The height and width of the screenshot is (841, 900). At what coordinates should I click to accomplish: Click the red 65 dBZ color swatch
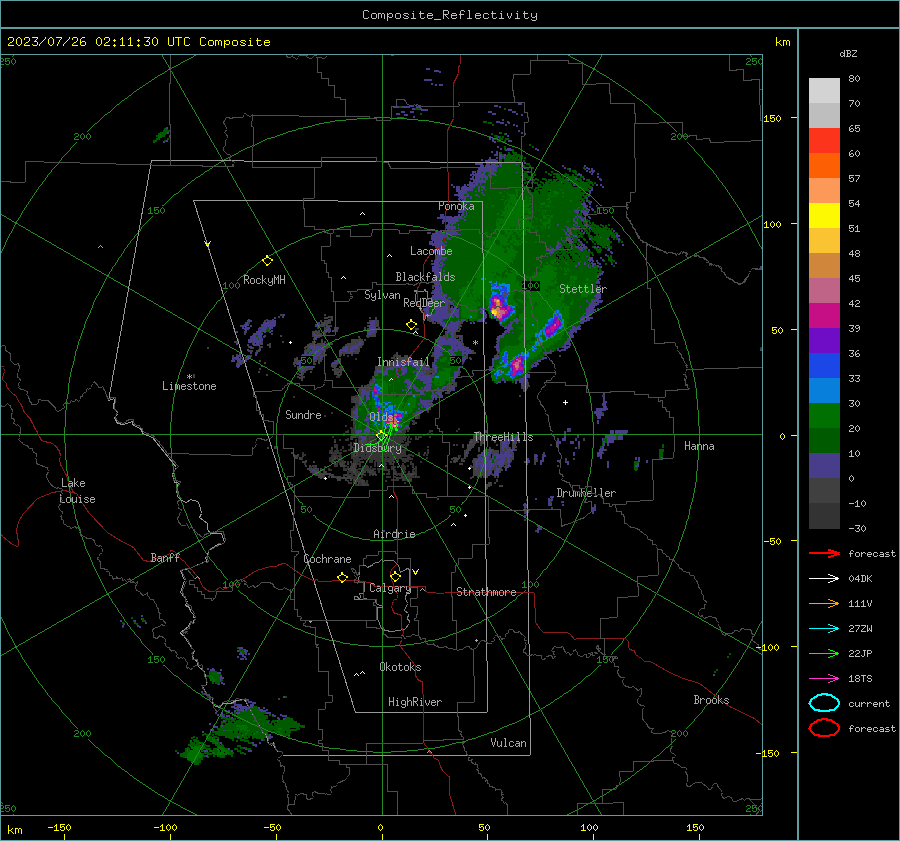coord(824,141)
